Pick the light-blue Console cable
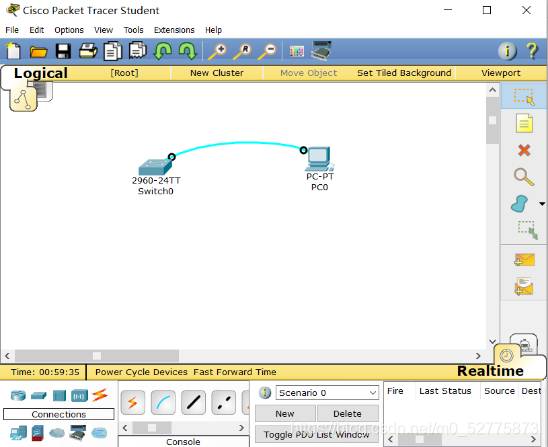The height and width of the screenshot is (447, 548). [163, 402]
